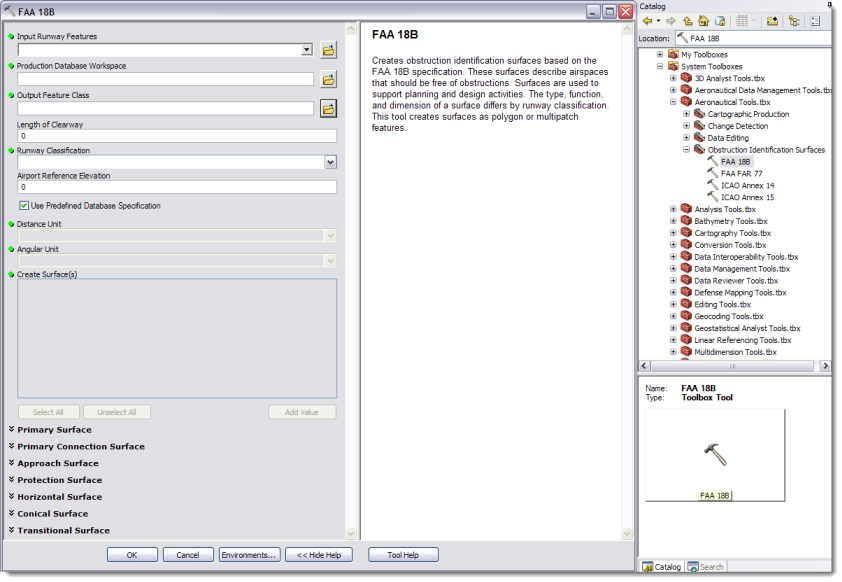The image size is (842, 582).
Task: Click the Conversion Tools toolbox icon
Action: click(x=686, y=244)
